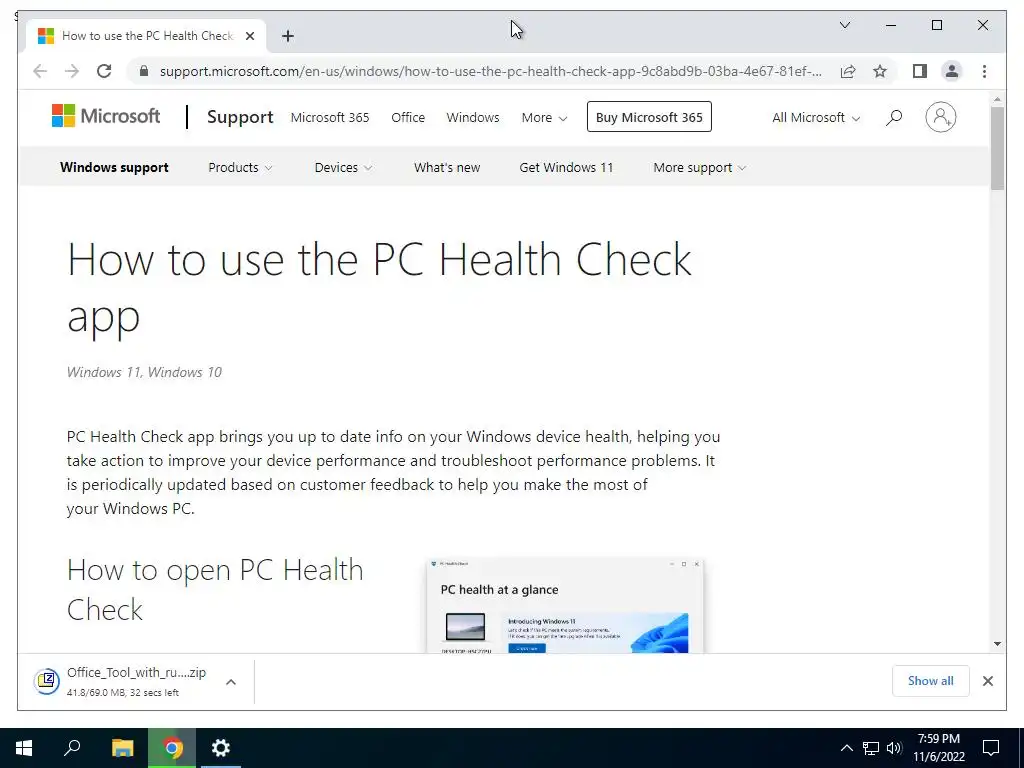Click the Sign in account icon
This screenshot has width=1024, height=768.
(940, 118)
